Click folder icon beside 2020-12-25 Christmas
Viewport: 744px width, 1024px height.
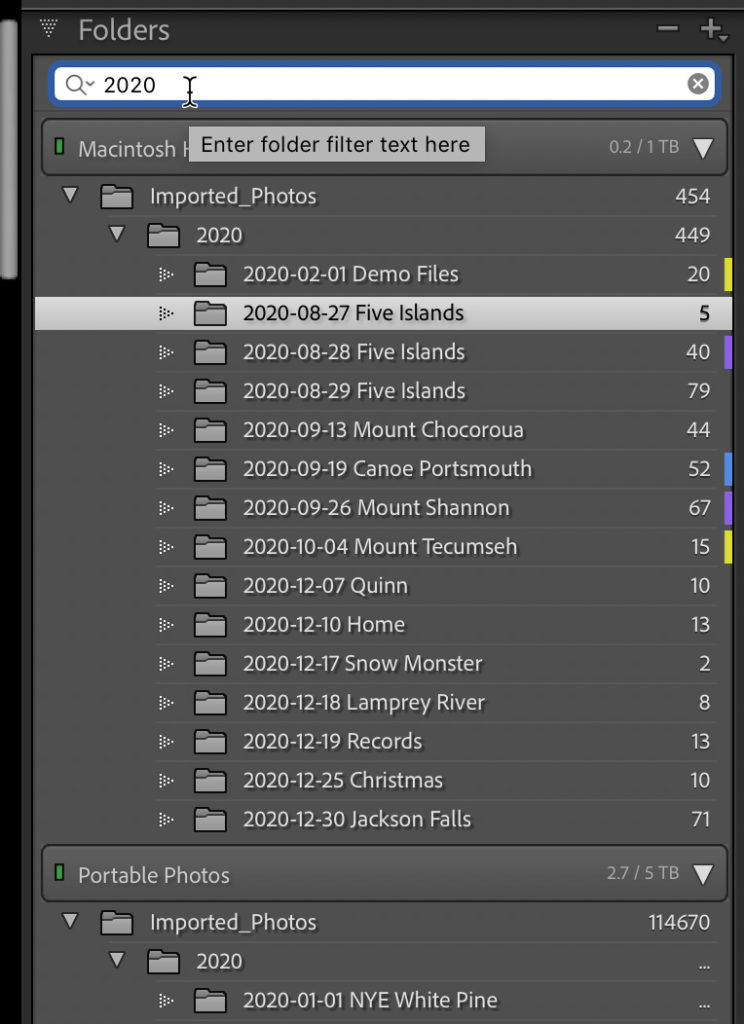210,780
